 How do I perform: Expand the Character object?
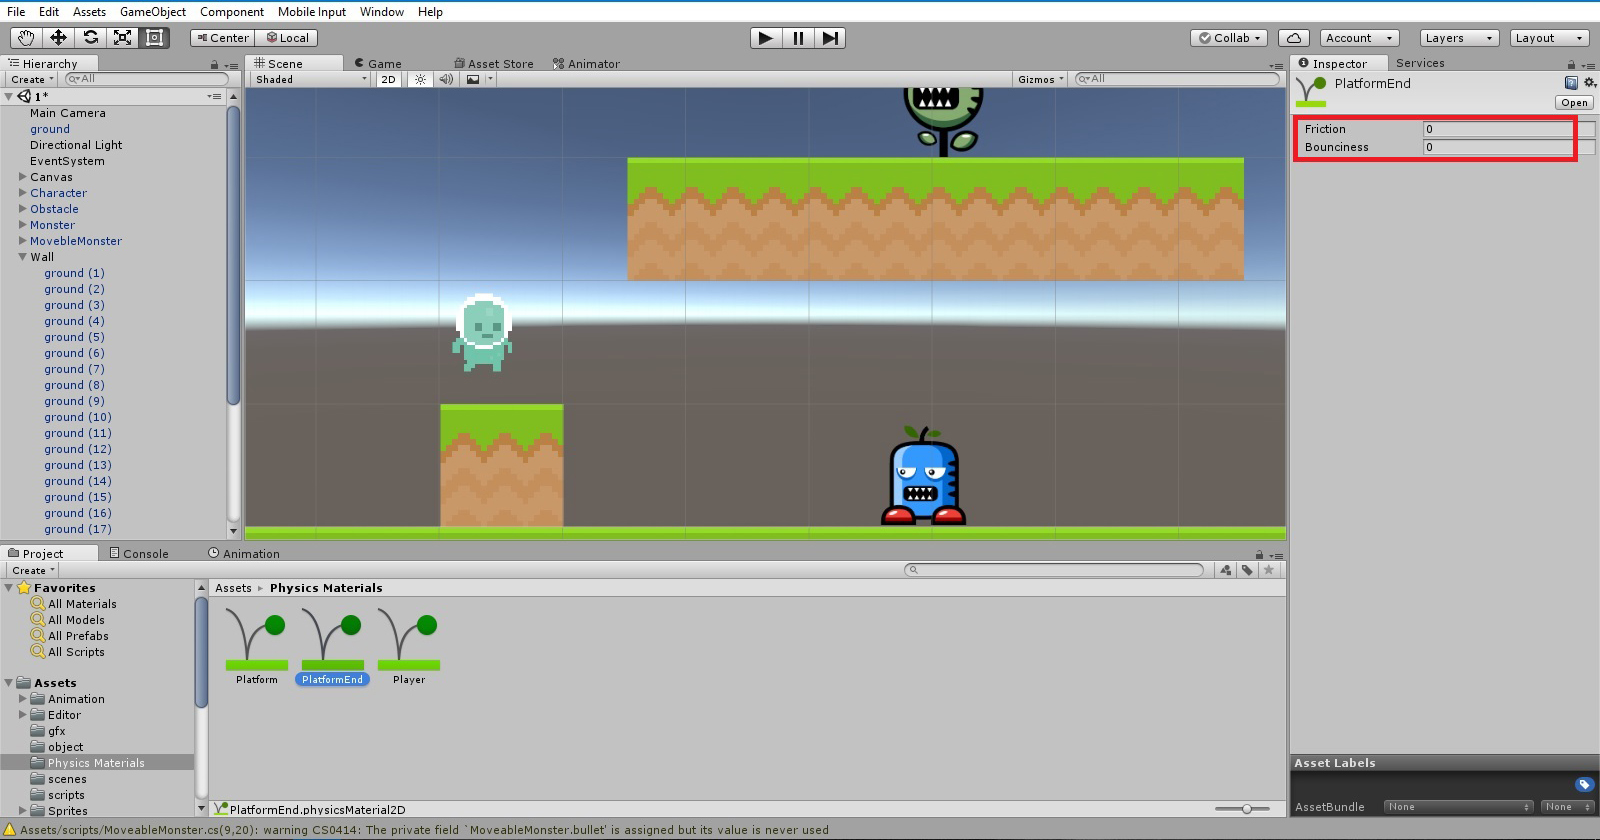click(23, 193)
